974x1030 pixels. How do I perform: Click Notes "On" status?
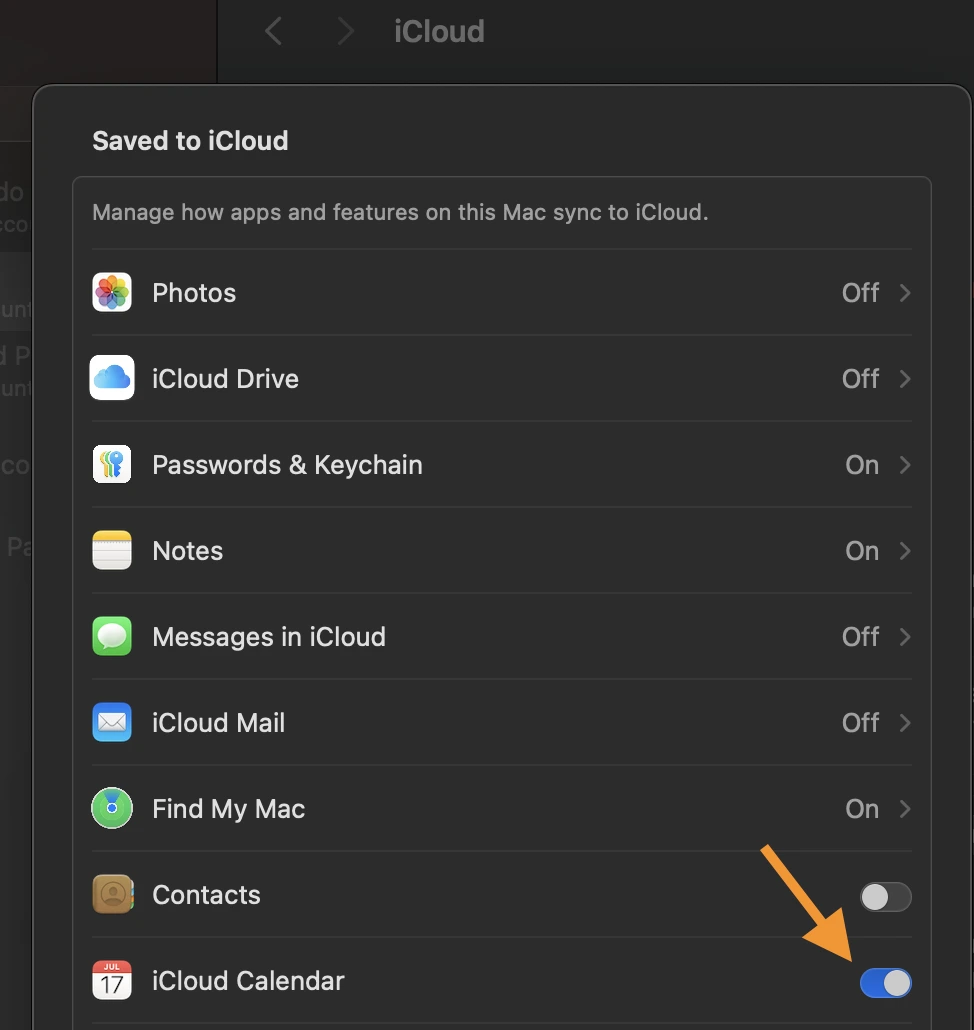862,551
